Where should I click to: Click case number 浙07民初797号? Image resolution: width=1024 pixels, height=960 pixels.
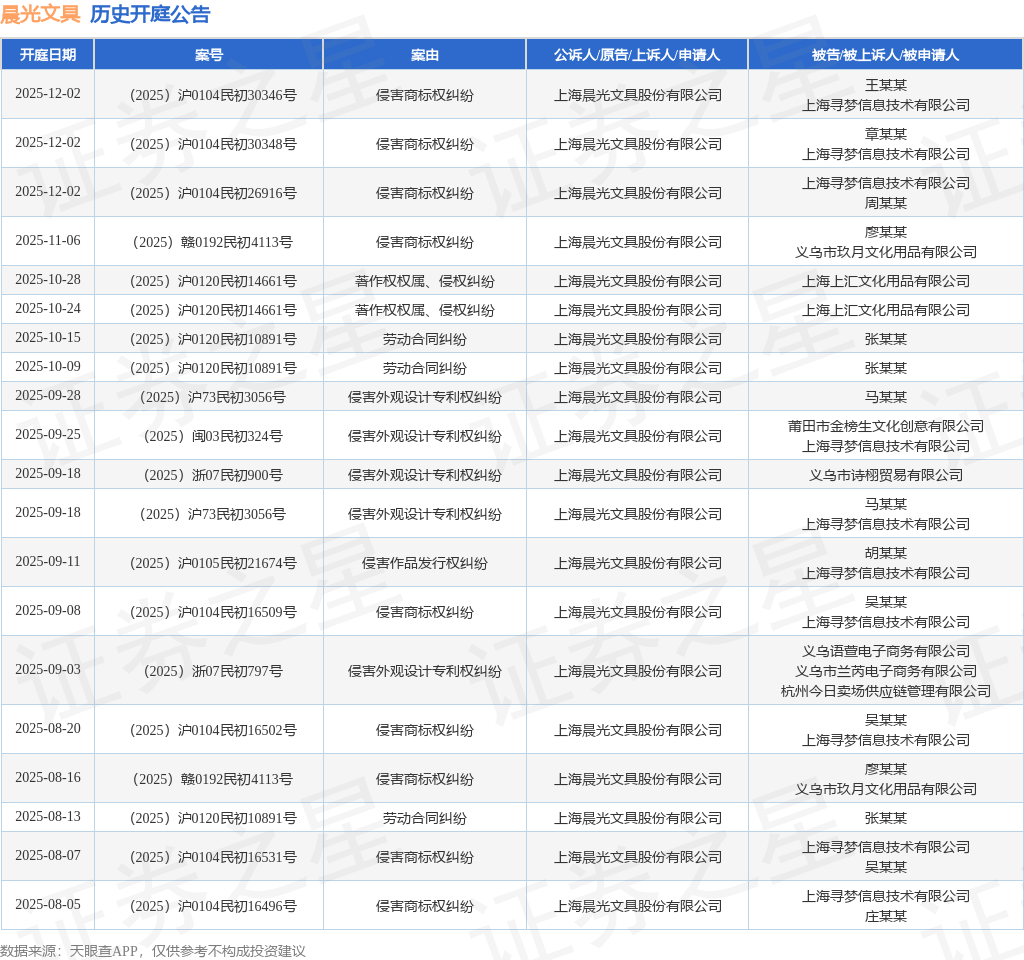(214, 671)
